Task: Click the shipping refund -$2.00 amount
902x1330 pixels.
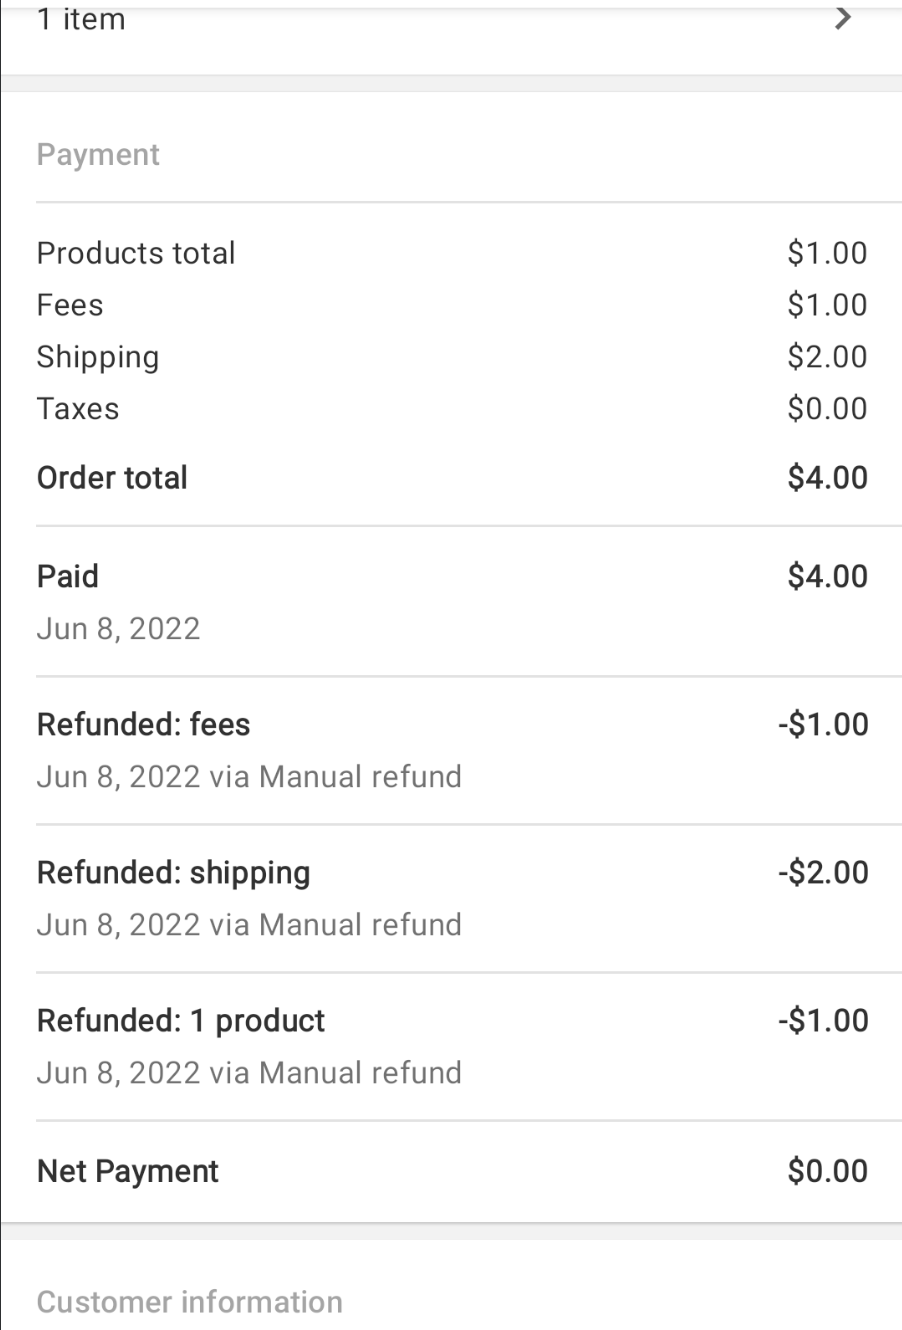Action: [823, 872]
